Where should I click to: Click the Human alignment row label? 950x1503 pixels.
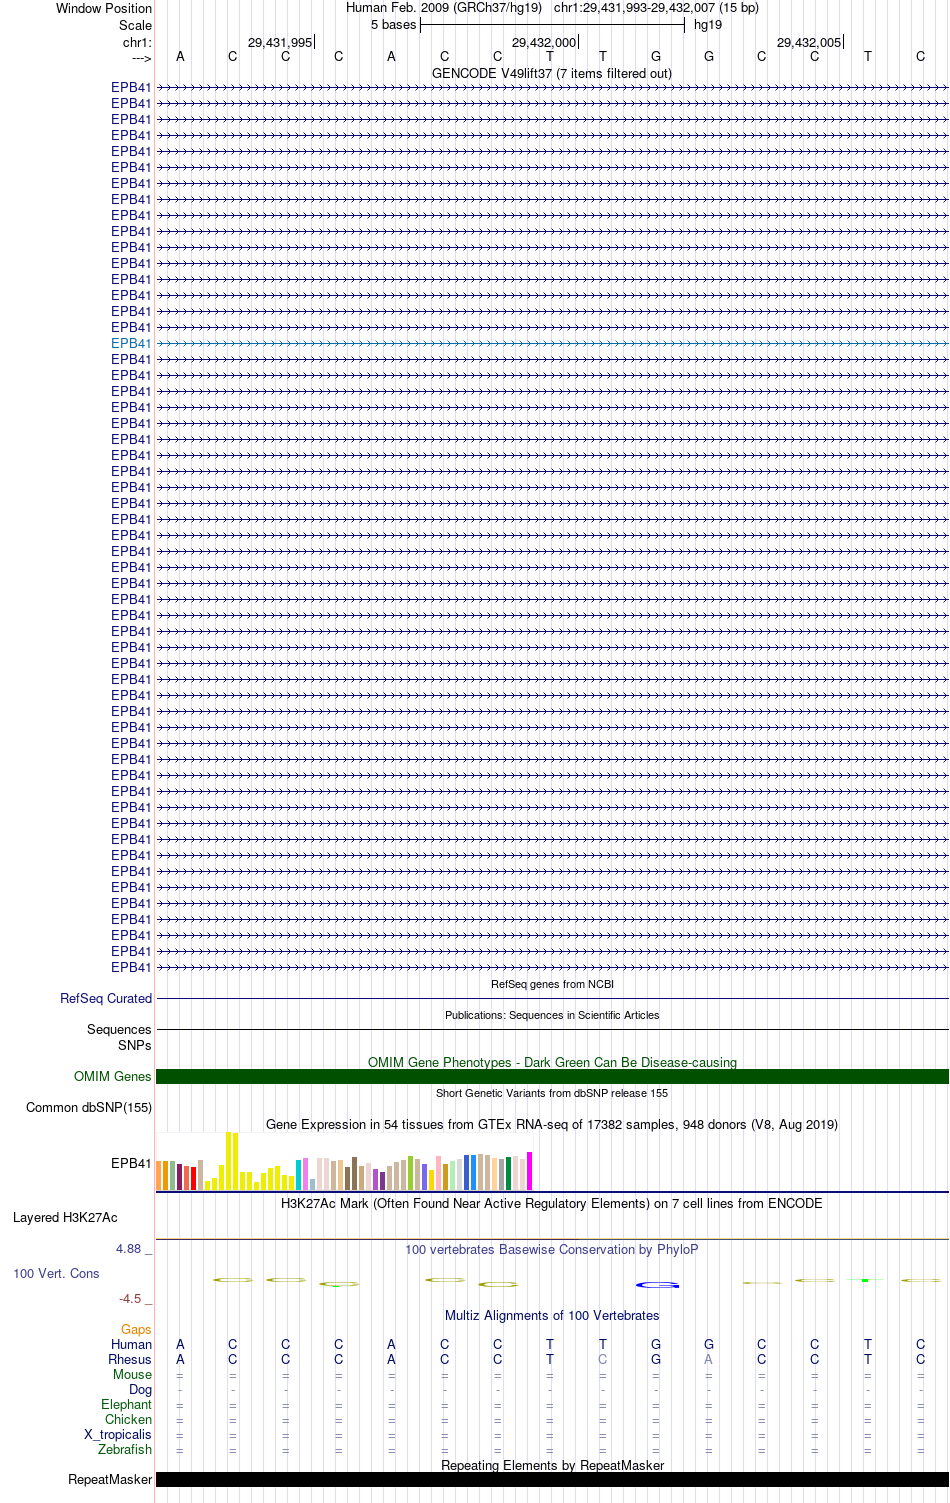(131, 1344)
